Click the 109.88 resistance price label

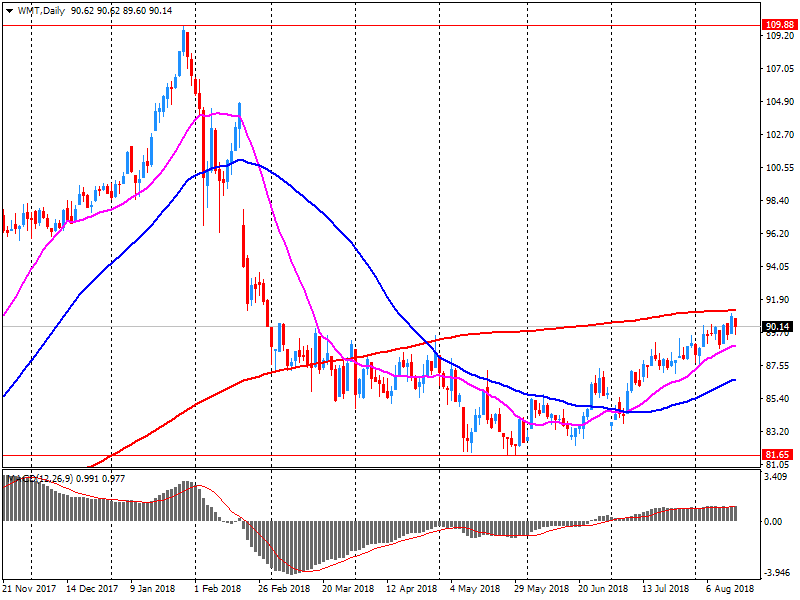(x=779, y=24)
